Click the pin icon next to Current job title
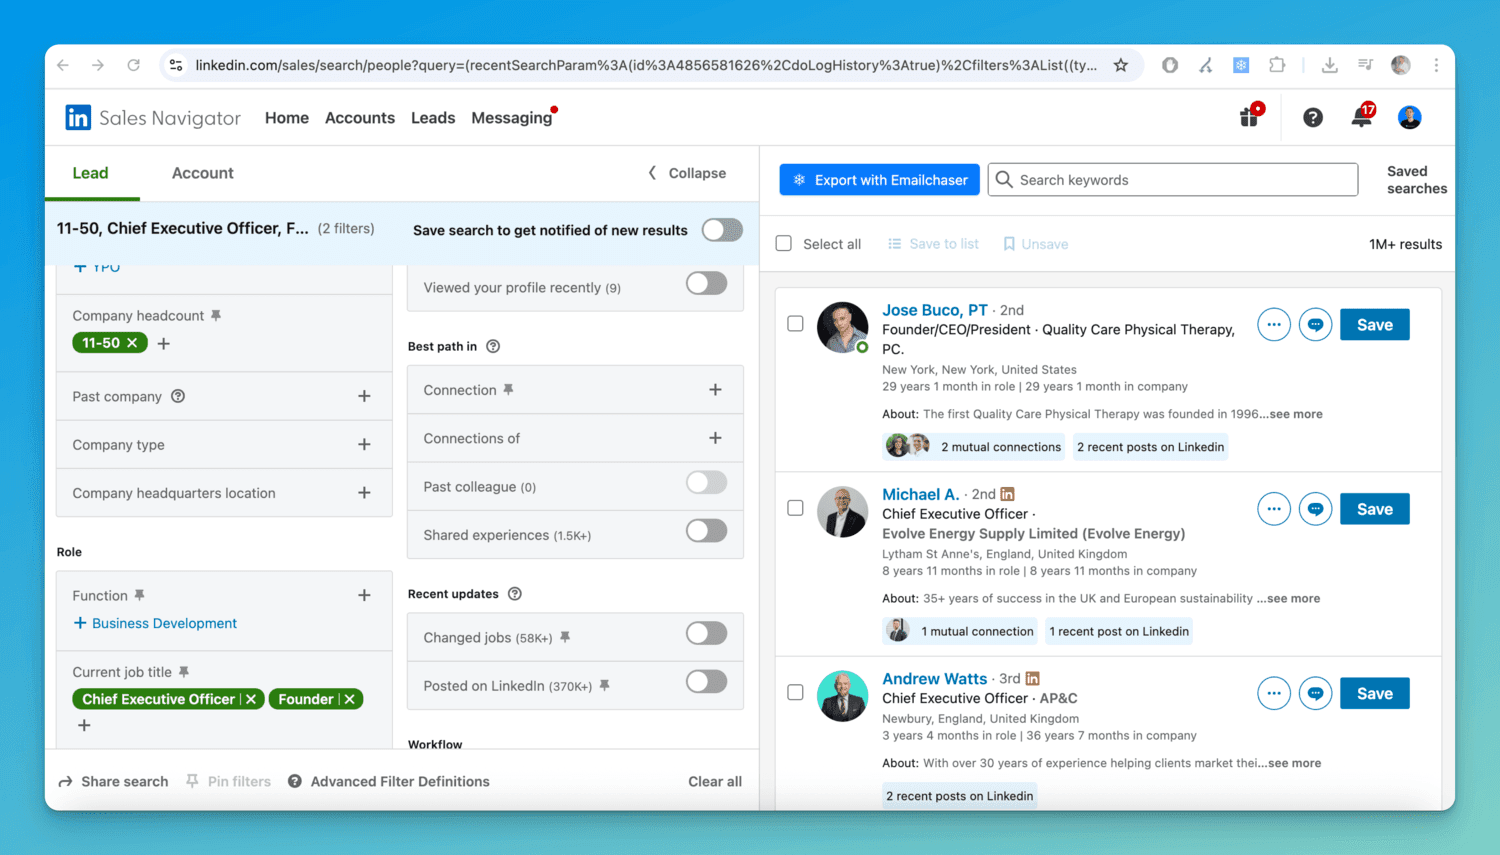This screenshot has height=855, width=1500. click(x=184, y=672)
